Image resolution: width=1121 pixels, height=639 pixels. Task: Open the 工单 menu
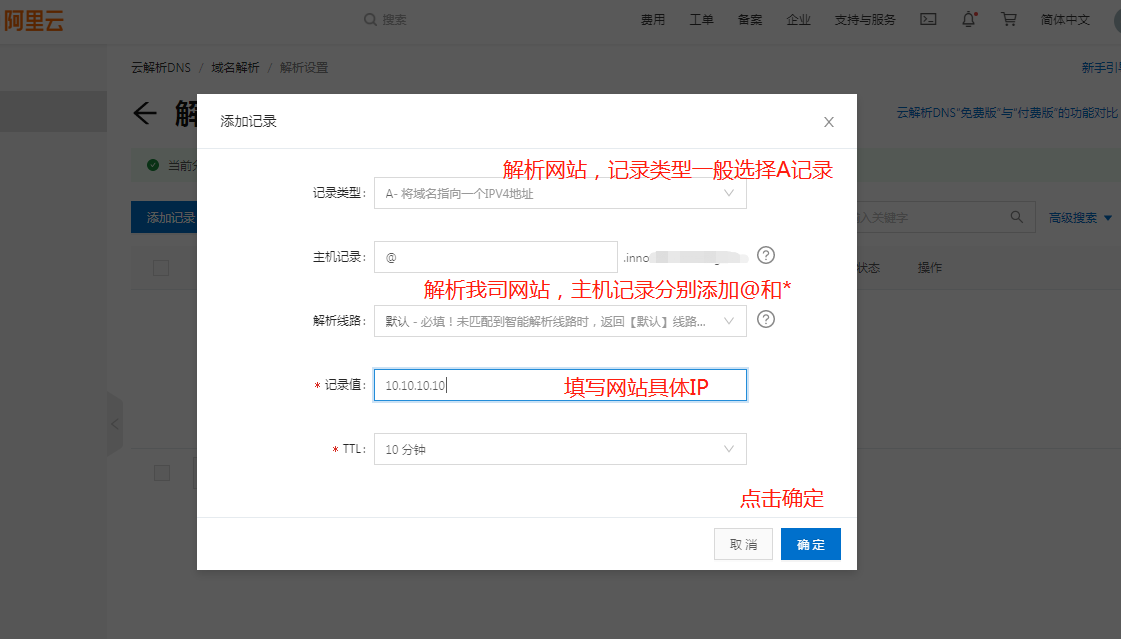click(x=701, y=20)
